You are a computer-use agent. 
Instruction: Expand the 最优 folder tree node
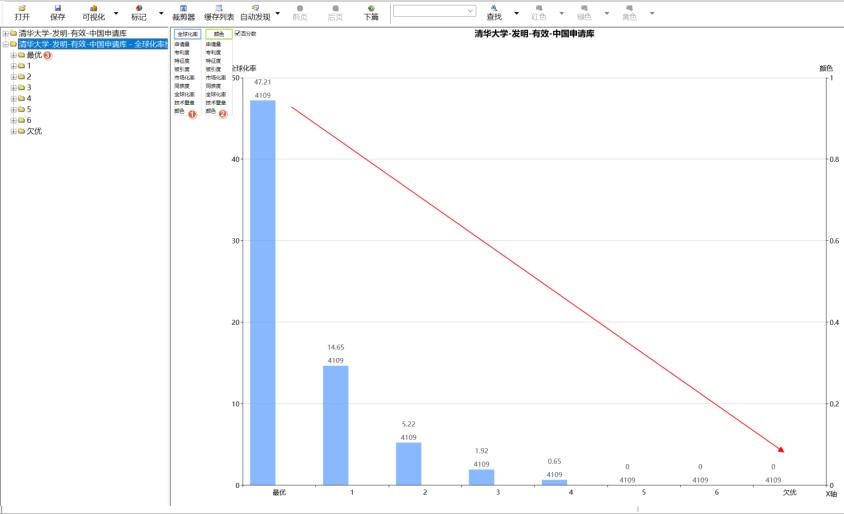coord(13,55)
